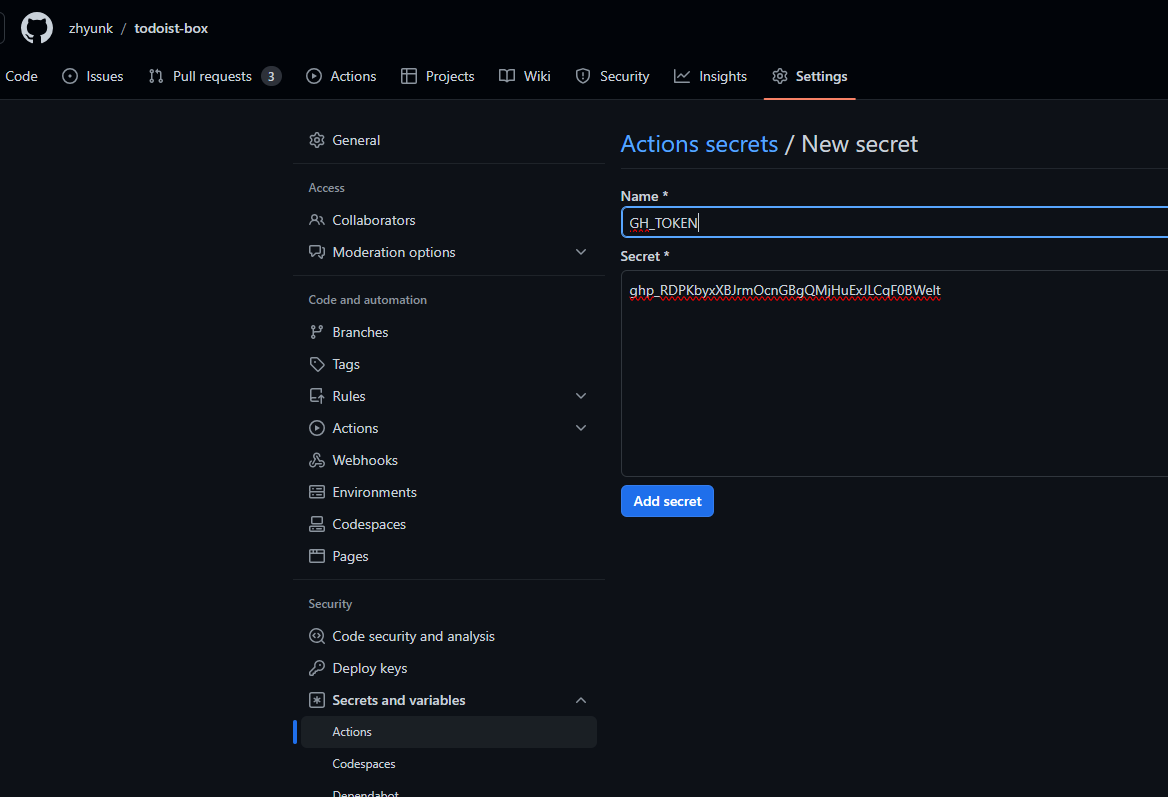Select Actions under Secrets and variables
This screenshot has width=1168, height=797.
point(448,731)
